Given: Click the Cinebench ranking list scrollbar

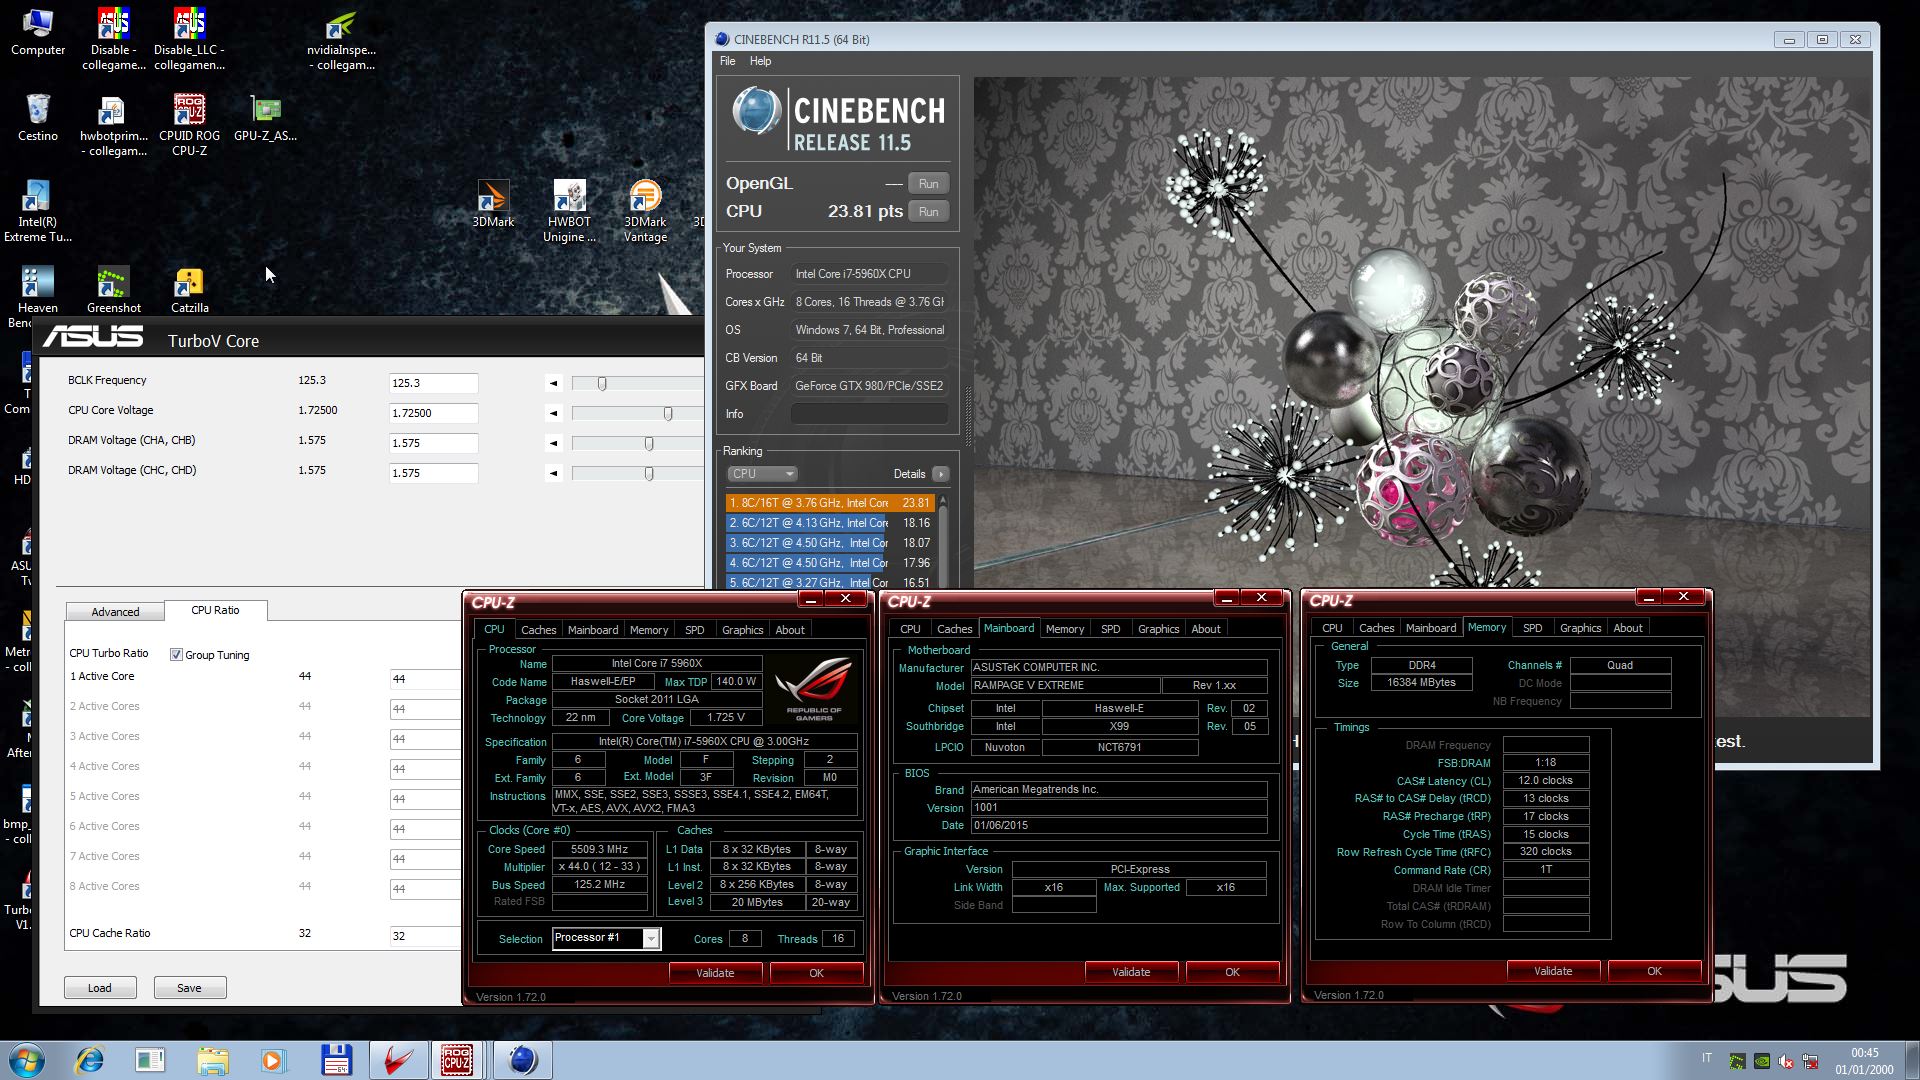Looking at the screenshot, I should point(942,540).
